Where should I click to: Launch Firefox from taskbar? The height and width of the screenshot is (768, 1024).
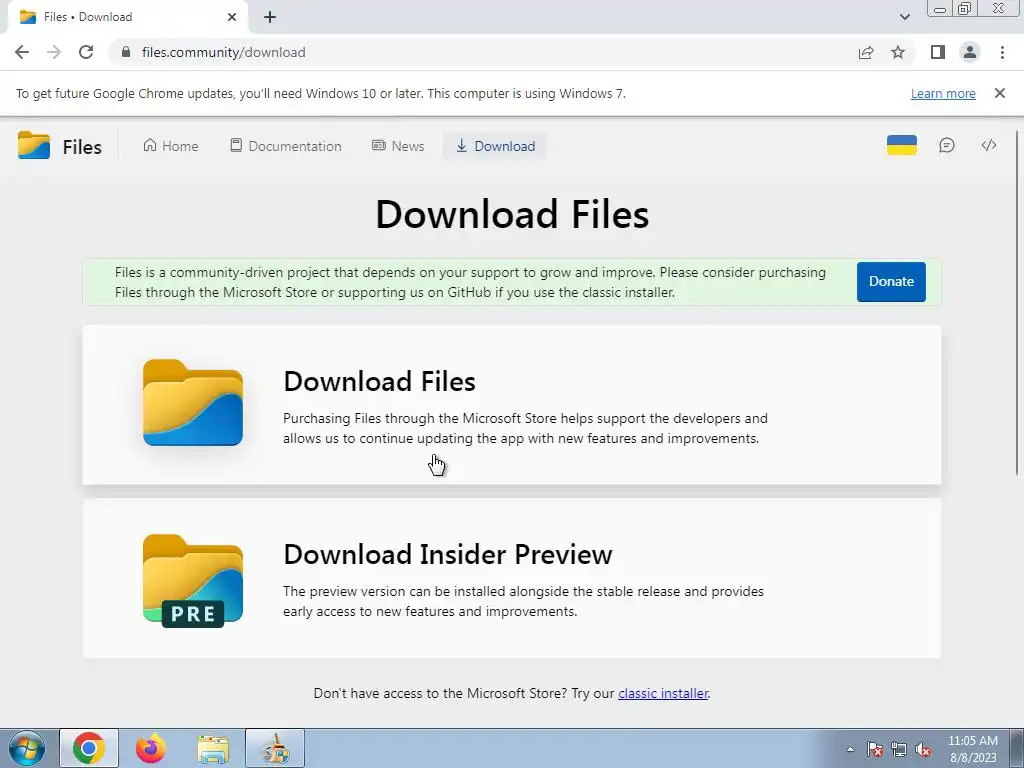[151, 748]
